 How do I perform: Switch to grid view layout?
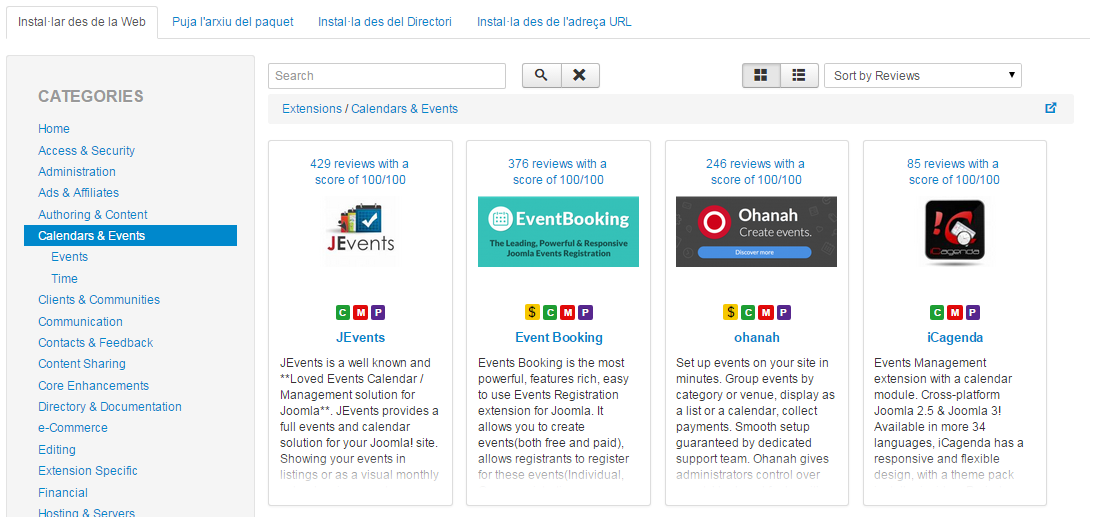coord(761,76)
